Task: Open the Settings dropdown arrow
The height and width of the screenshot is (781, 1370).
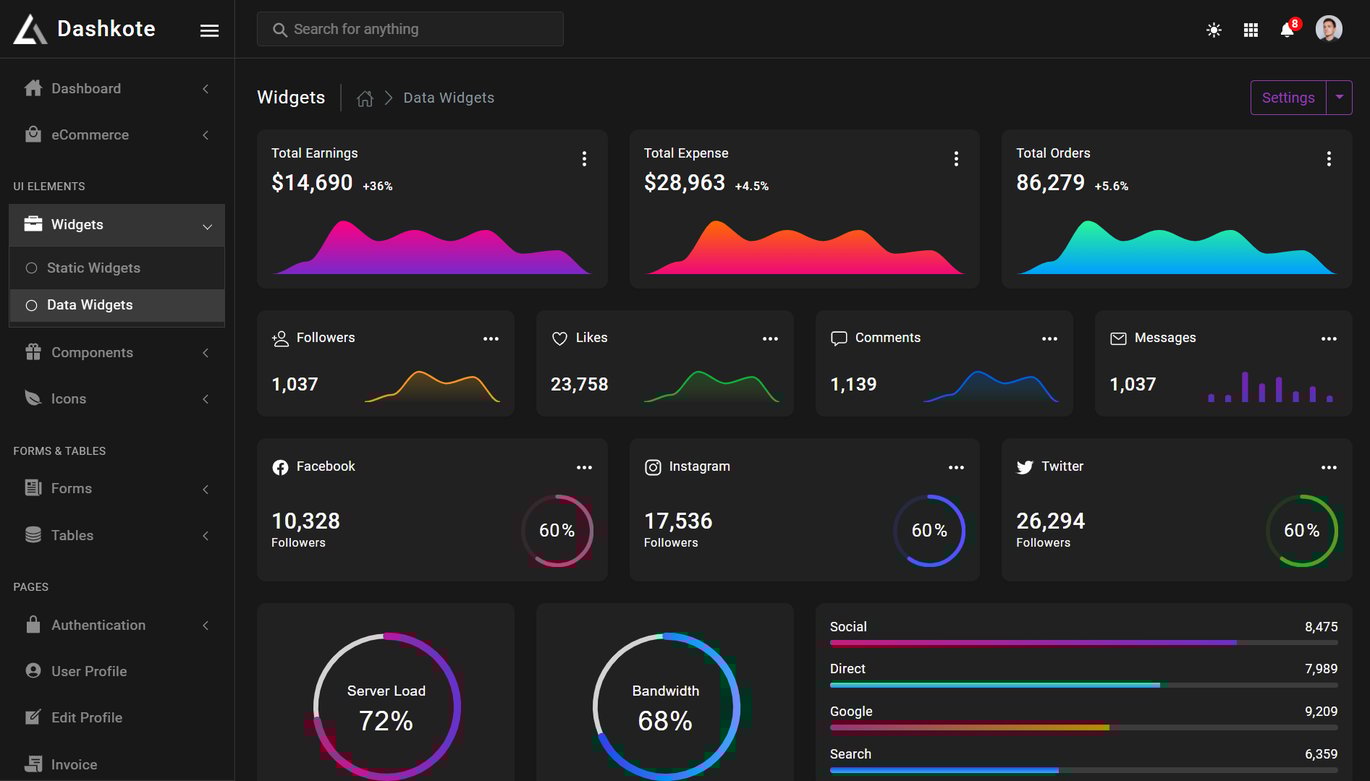Action: pyautogui.click(x=1340, y=98)
